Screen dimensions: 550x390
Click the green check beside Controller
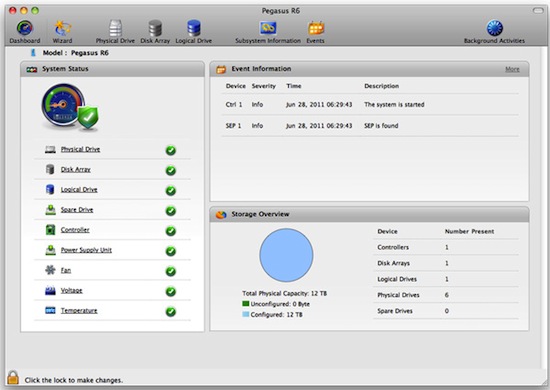pyautogui.click(x=171, y=231)
